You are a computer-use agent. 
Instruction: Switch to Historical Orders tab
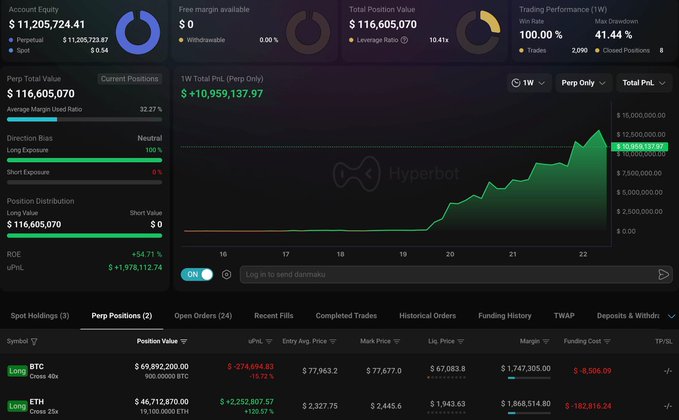(x=427, y=316)
